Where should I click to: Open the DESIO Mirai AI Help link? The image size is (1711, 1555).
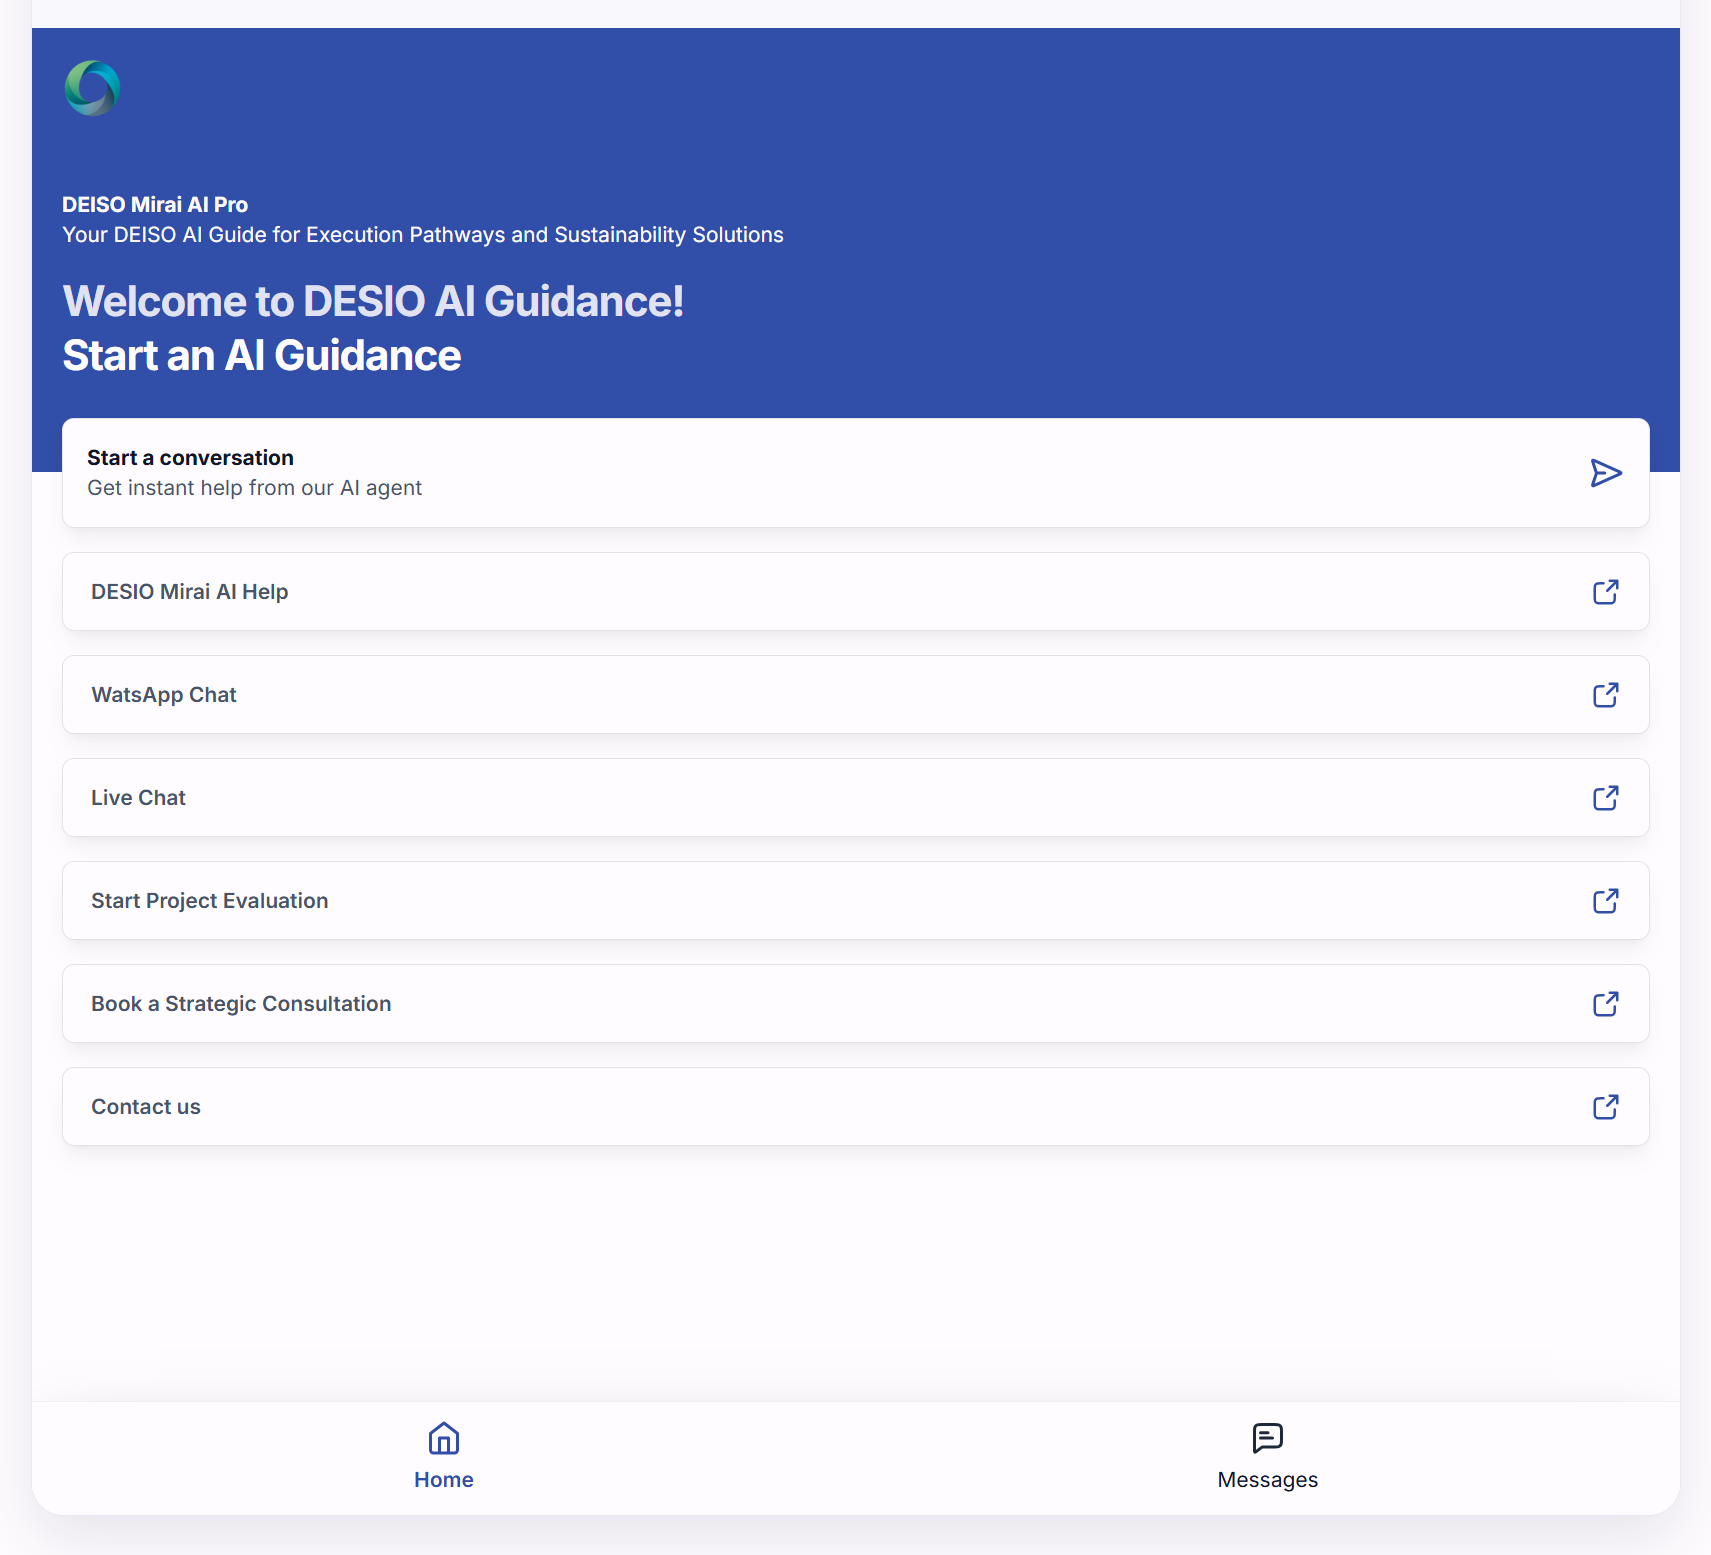[190, 592]
